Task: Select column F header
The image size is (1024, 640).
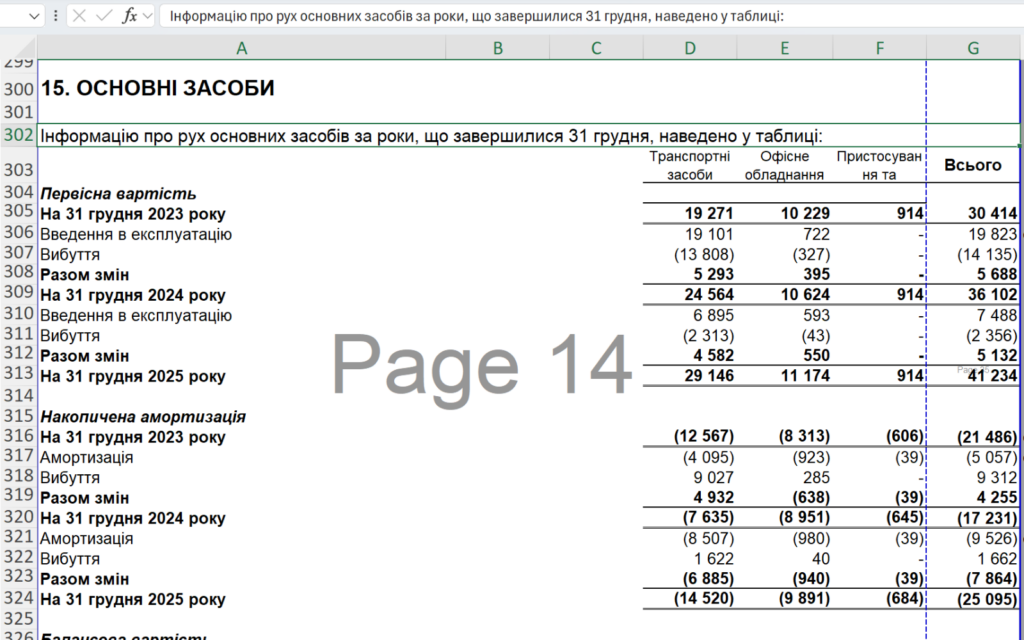Action: click(x=880, y=48)
